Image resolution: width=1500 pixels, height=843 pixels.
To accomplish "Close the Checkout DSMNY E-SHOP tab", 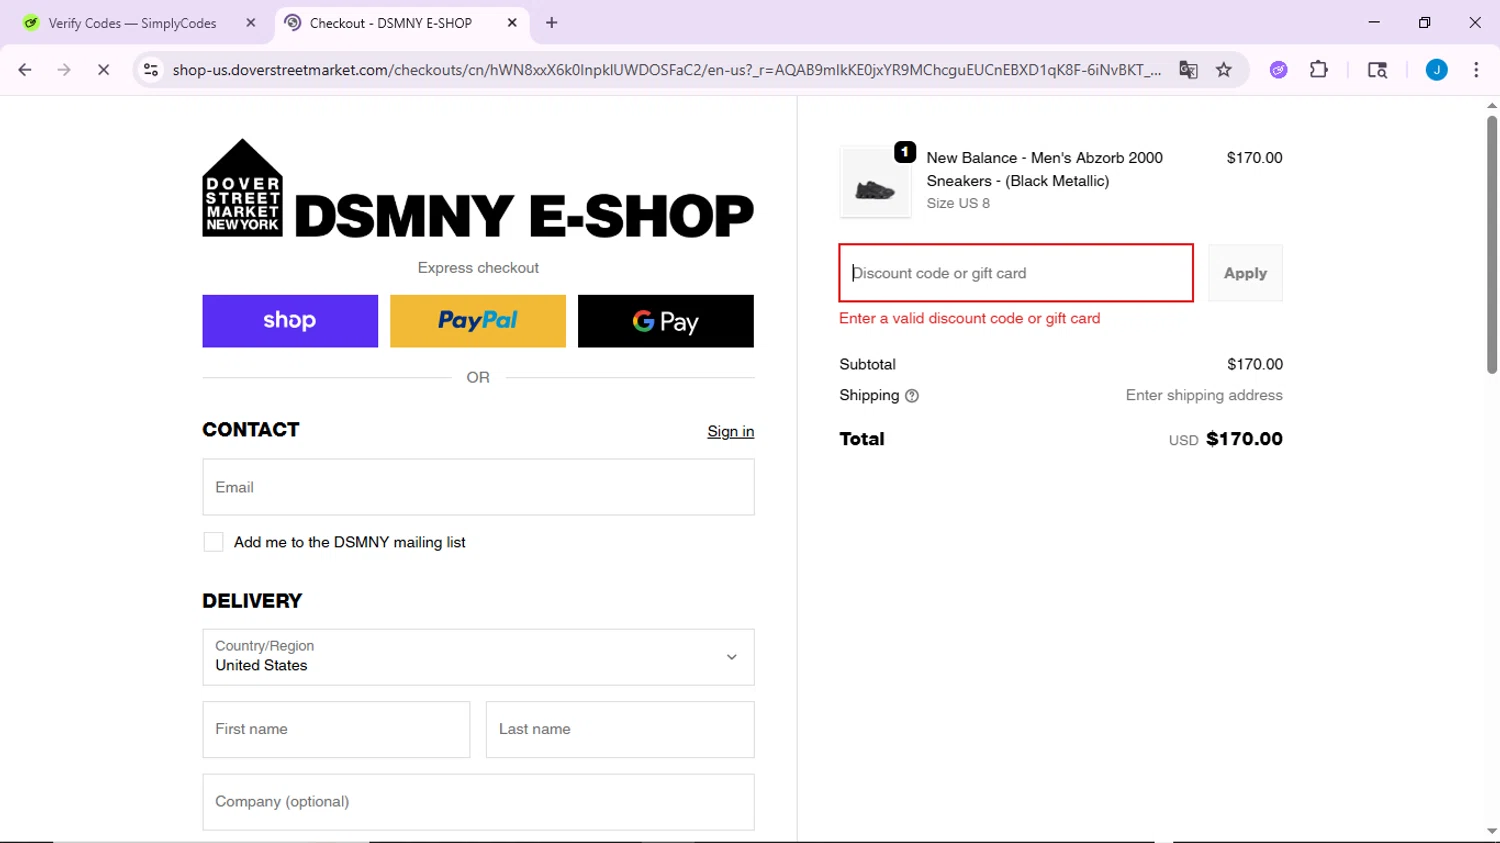I will click(512, 23).
